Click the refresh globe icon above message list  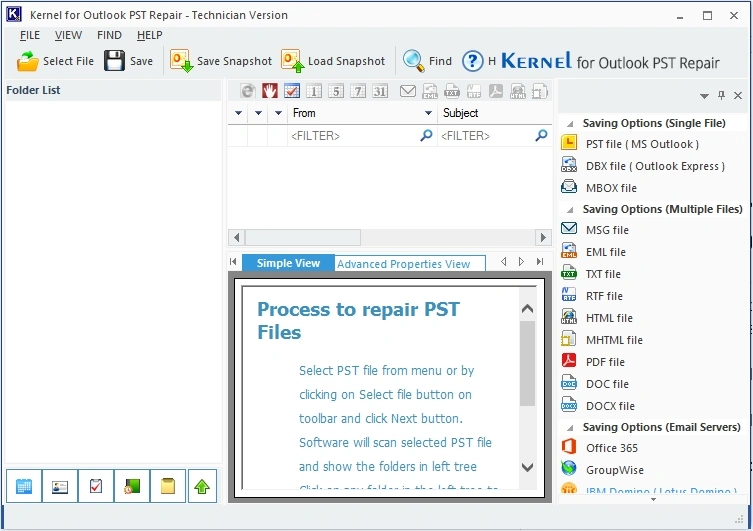pos(248,91)
